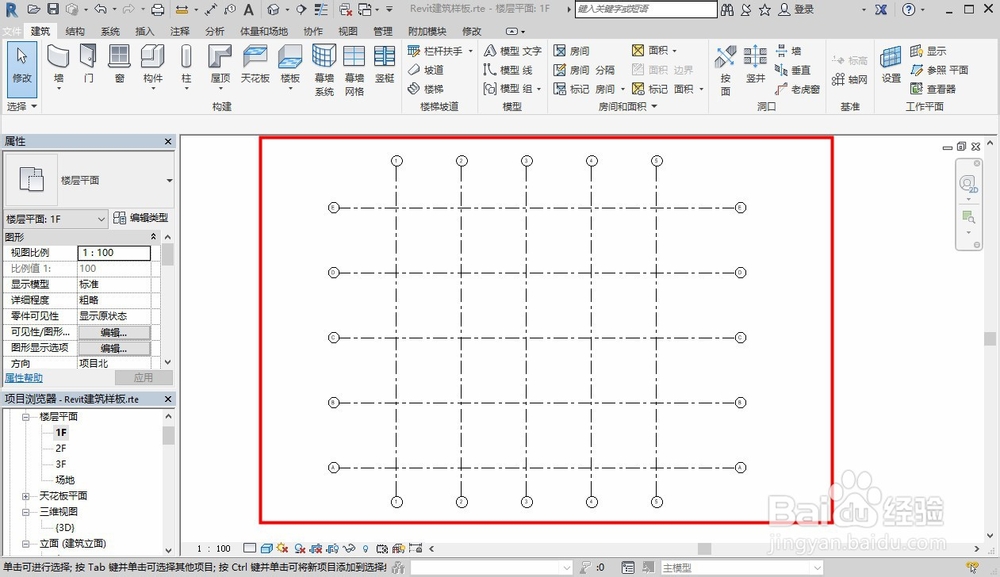Pick the Dormer (老虎窗) opening tool

[x=798, y=89]
